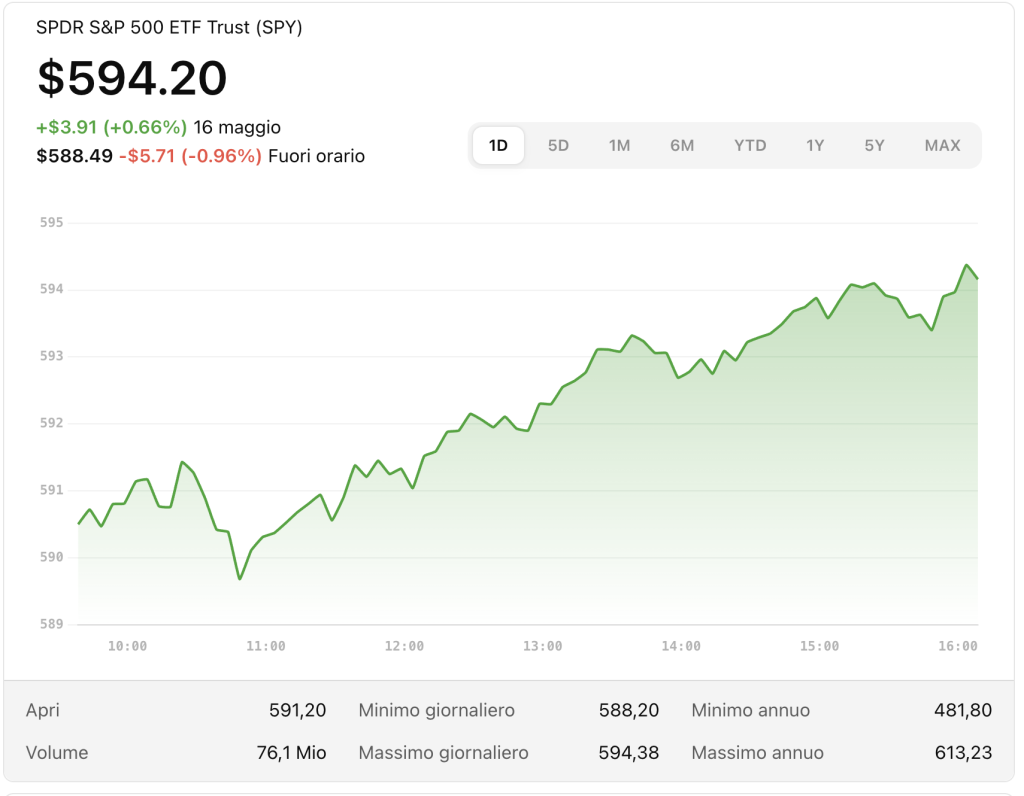1024x796 pixels.
Task: Click the Massimo giornaliero label
Action: click(x=443, y=753)
